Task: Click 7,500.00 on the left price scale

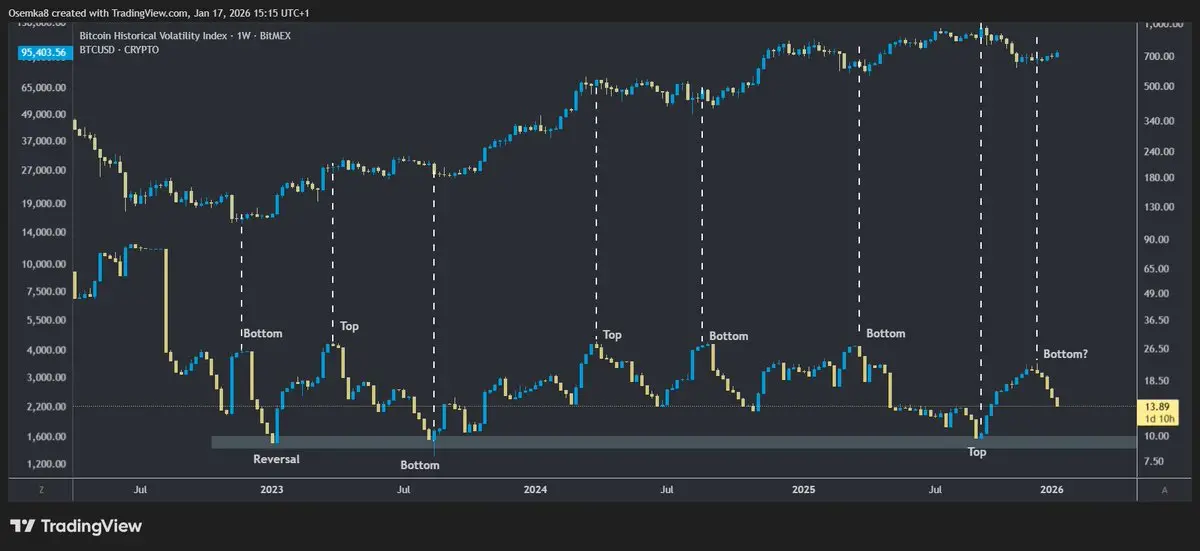Action: click(x=46, y=293)
